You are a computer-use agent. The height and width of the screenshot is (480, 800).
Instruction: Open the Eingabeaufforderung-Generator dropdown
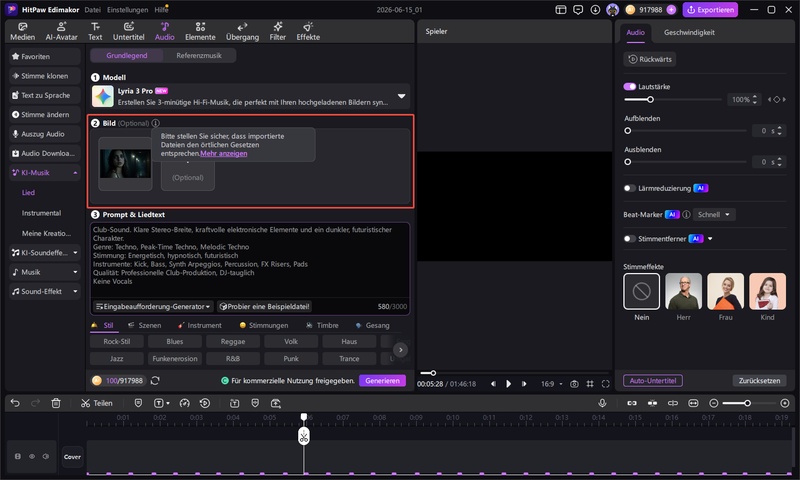click(x=153, y=307)
